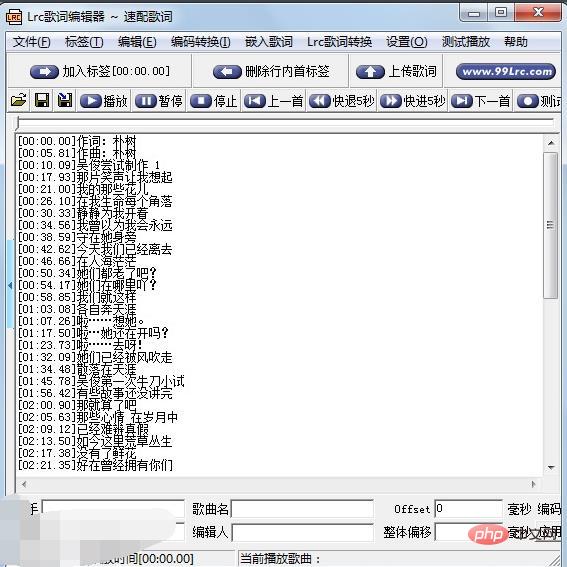Click the Offset input field
This screenshot has width=567, height=567.
point(468,509)
